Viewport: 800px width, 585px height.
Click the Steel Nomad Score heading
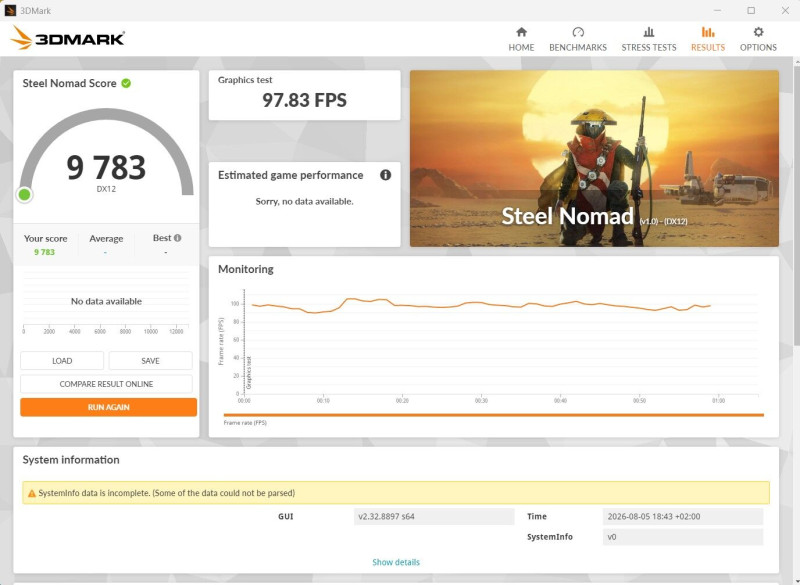tap(69, 83)
